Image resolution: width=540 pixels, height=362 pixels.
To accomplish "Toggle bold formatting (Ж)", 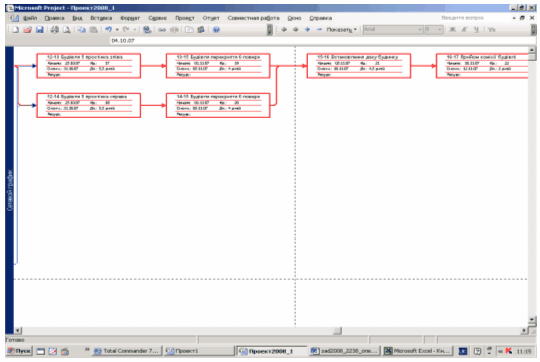I will coord(453,30).
